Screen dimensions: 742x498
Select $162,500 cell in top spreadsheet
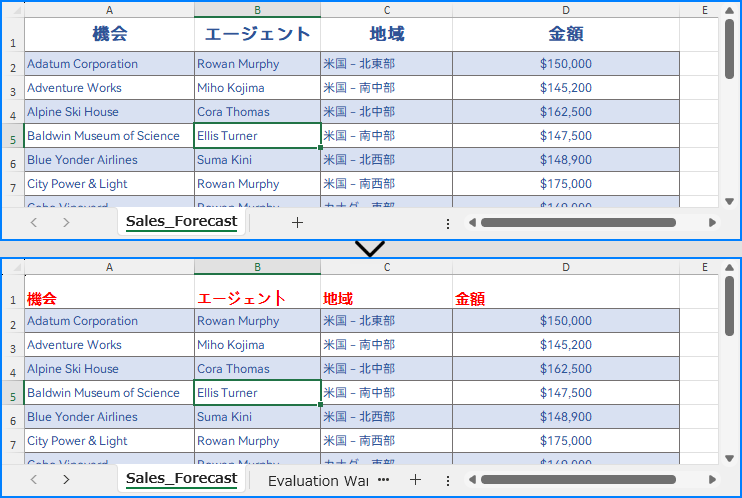point(566,112)
